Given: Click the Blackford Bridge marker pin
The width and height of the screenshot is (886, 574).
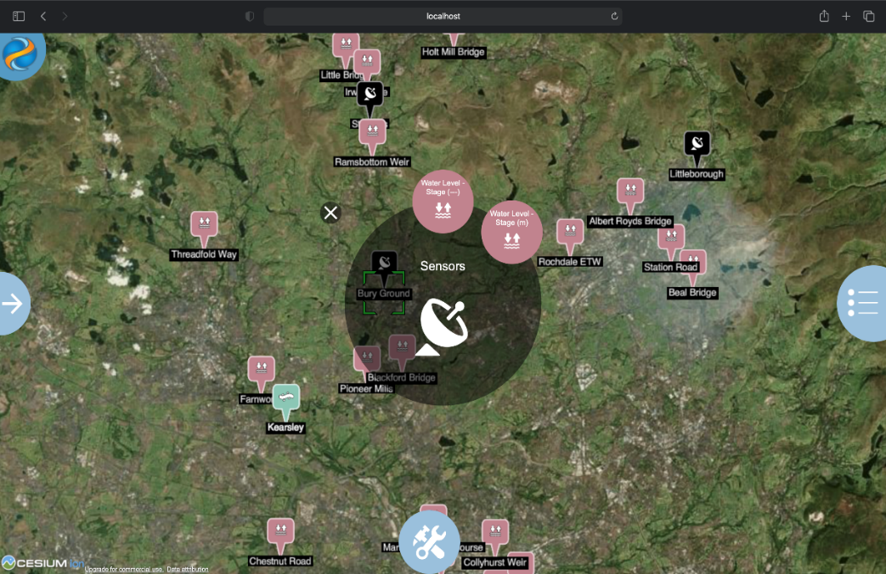Looking at the screenshot, I should (x=402, y=350).
